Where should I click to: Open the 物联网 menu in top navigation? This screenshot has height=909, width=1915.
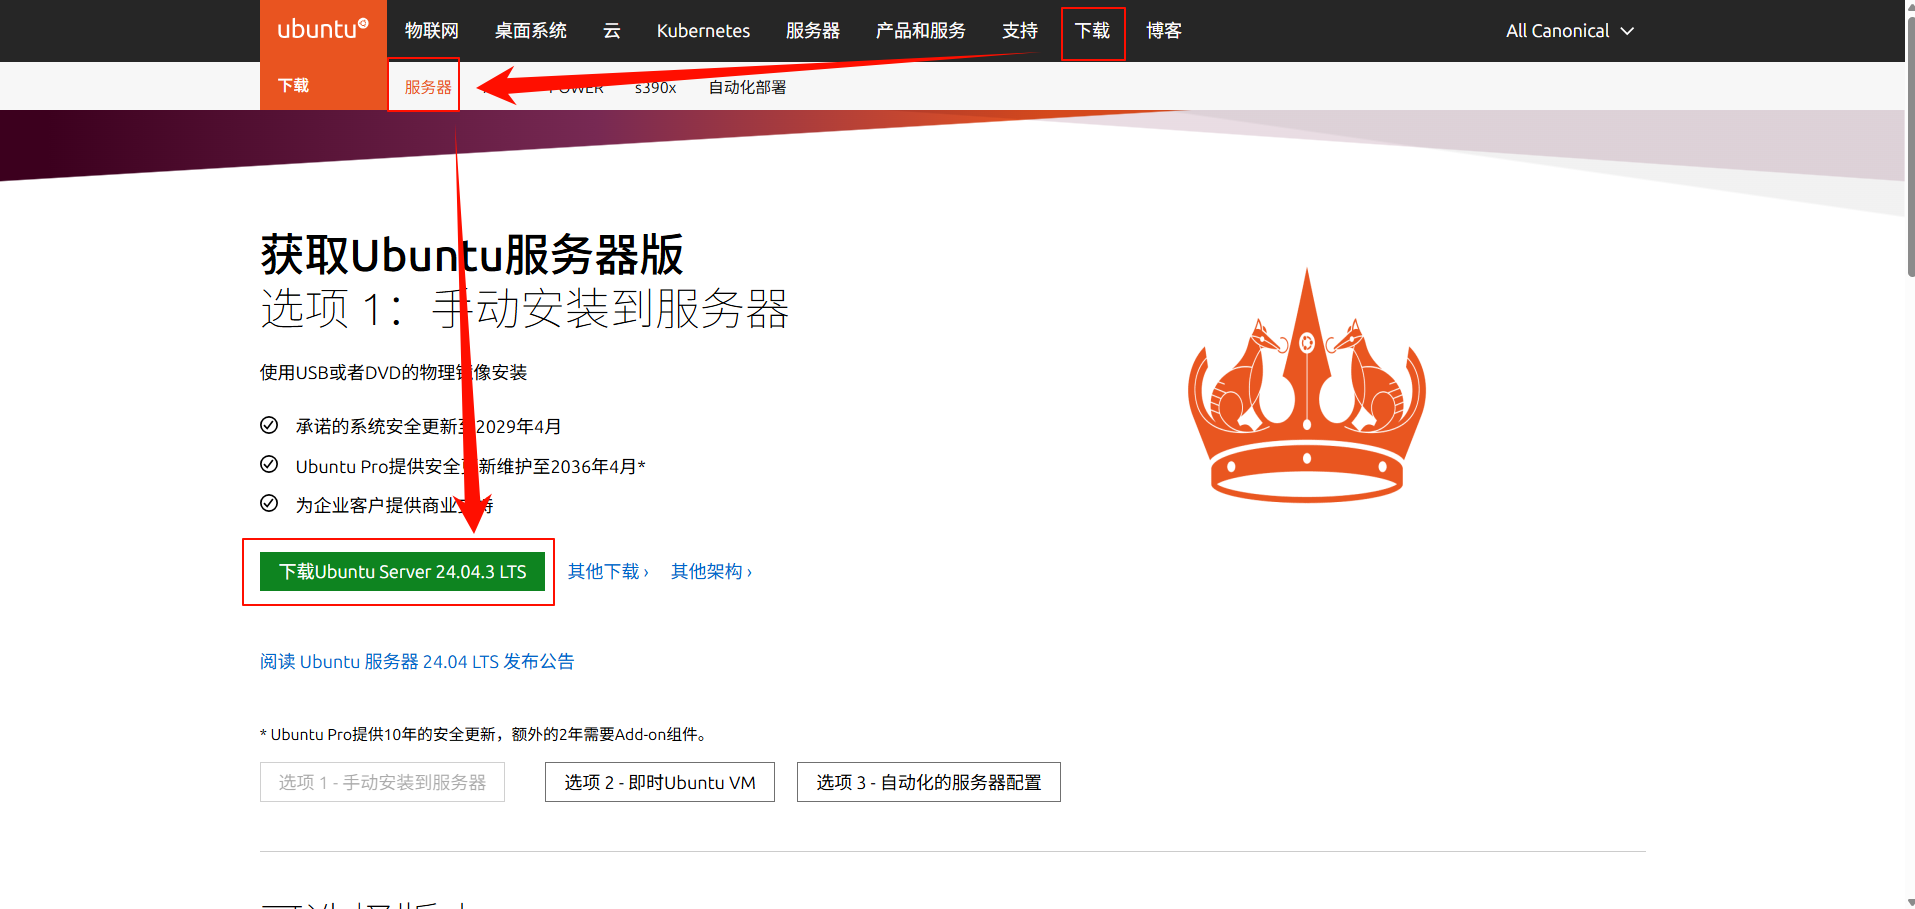(x=432, y=31)
